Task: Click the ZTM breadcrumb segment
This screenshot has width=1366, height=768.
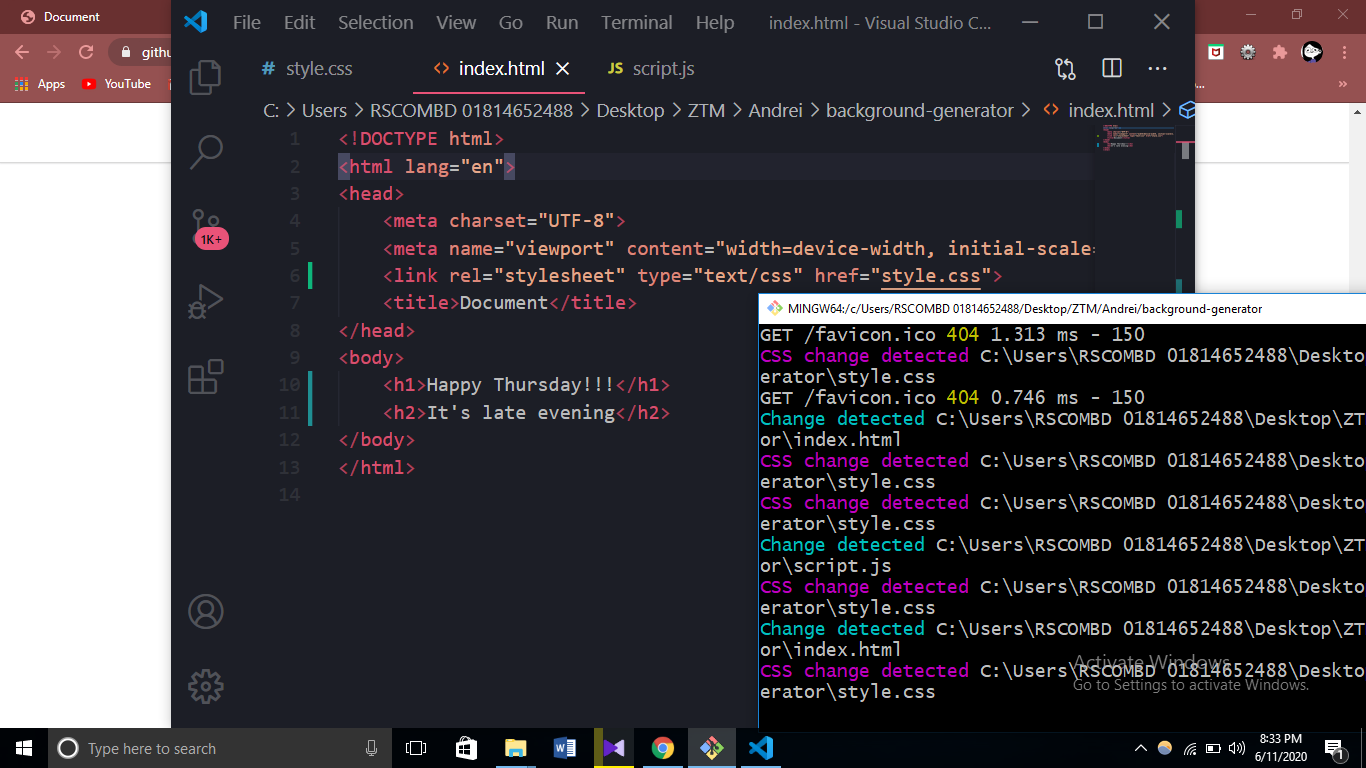Action: pyautogui.click(x=706, y=111)
